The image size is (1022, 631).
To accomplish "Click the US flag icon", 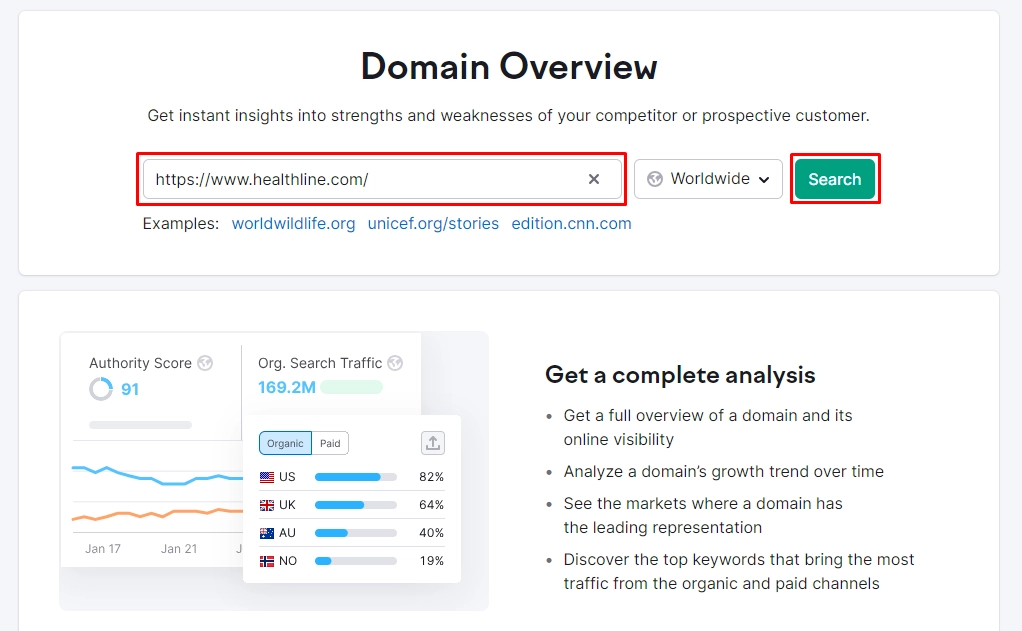I will (x=267, y=477).
